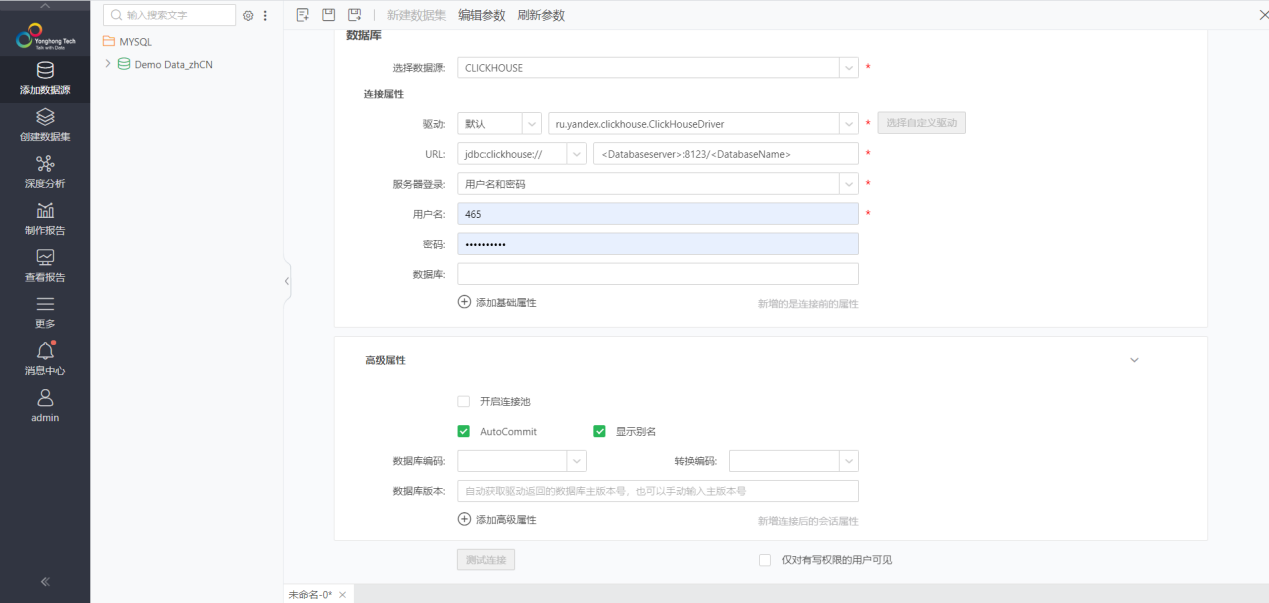The width and height of the screenshot is (1269, 603).
Task: Switch to the 未命名-0* tab
Action: [x=310, y=595]
